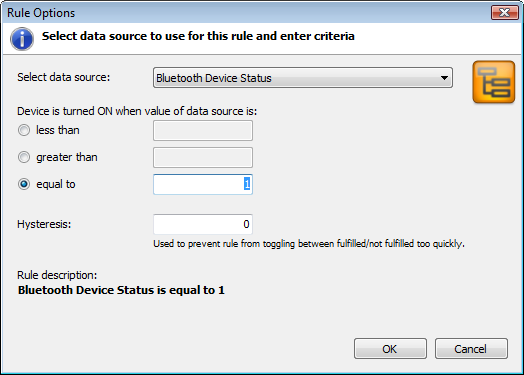Dismiss dialog with Cancel button
Viewport: 524px width, 375px height.
point(471,349)
